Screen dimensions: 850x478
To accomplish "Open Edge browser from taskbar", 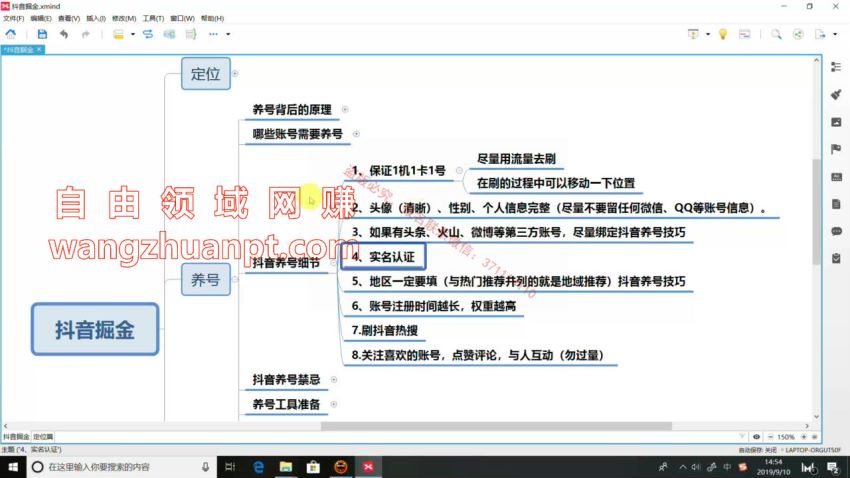I will point(259,467).
